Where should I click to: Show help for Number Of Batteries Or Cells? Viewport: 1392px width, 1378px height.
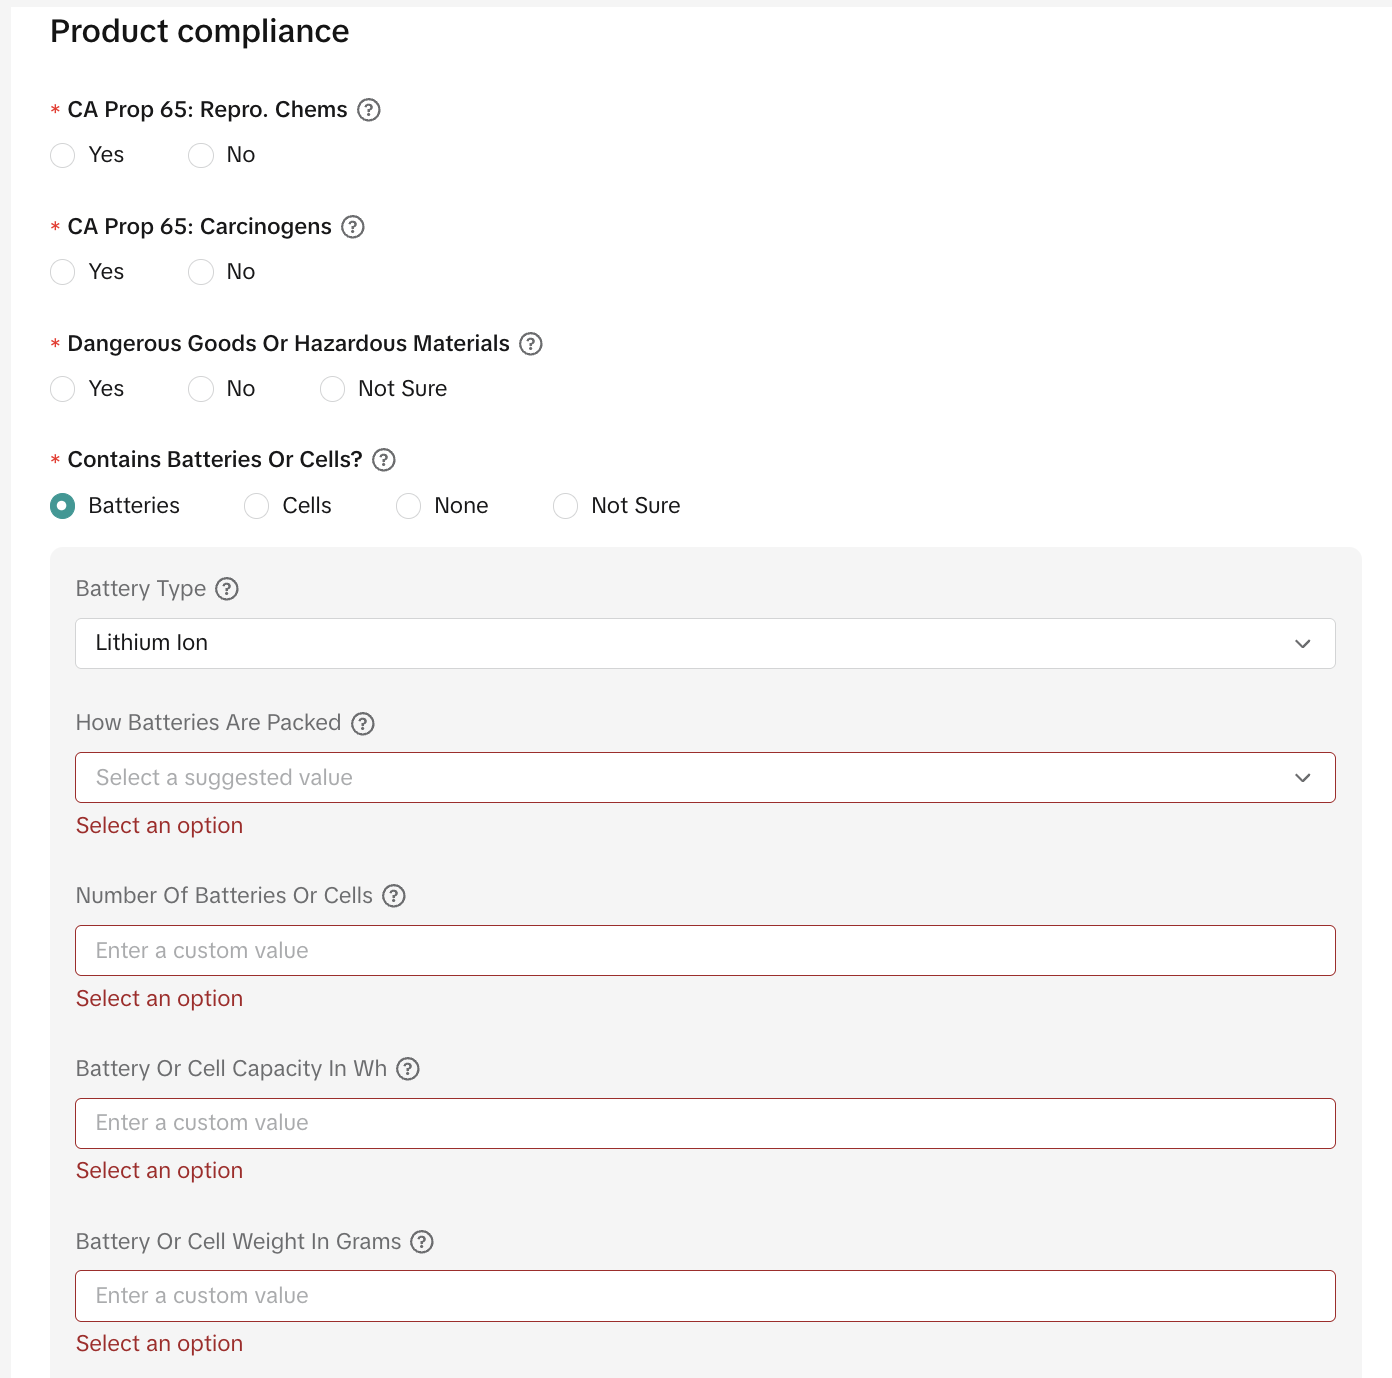pos(394,896)
